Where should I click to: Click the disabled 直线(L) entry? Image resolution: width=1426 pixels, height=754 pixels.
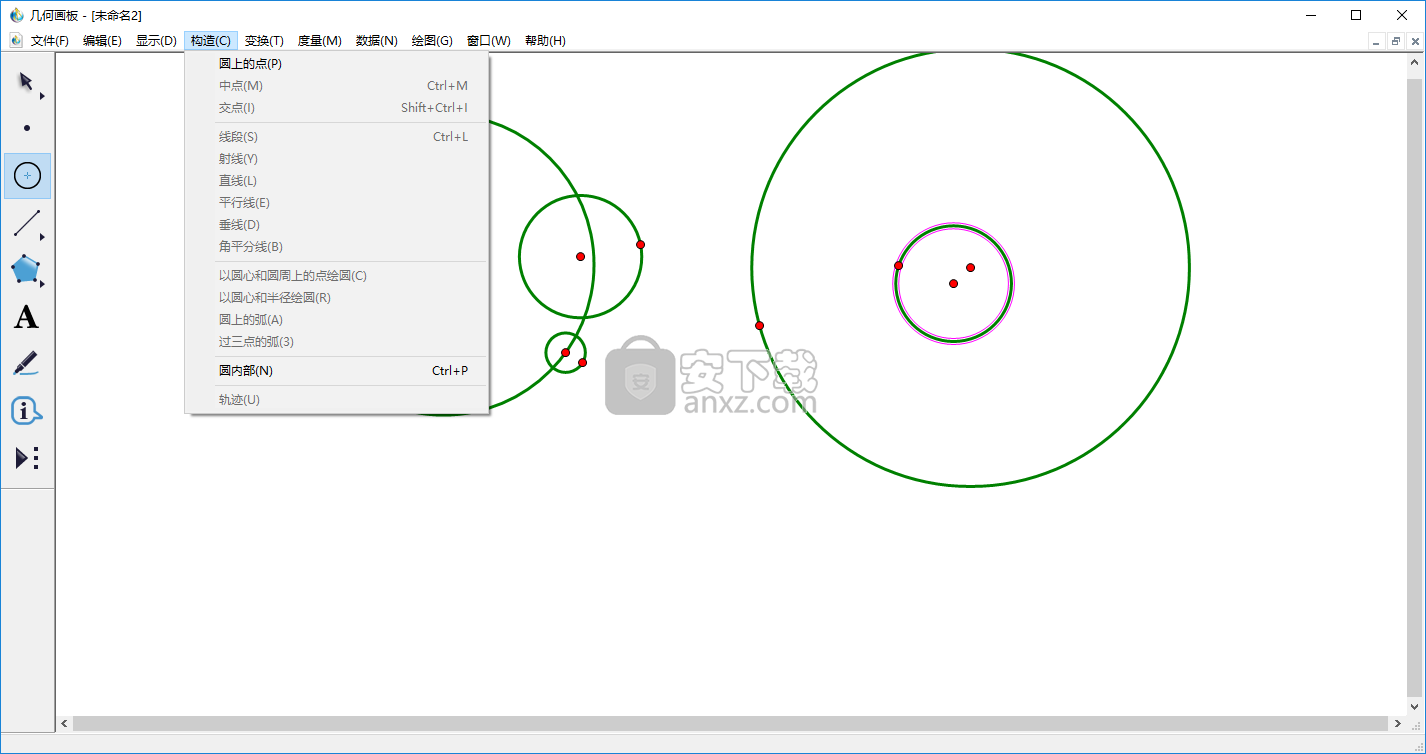tap(337, 181)
